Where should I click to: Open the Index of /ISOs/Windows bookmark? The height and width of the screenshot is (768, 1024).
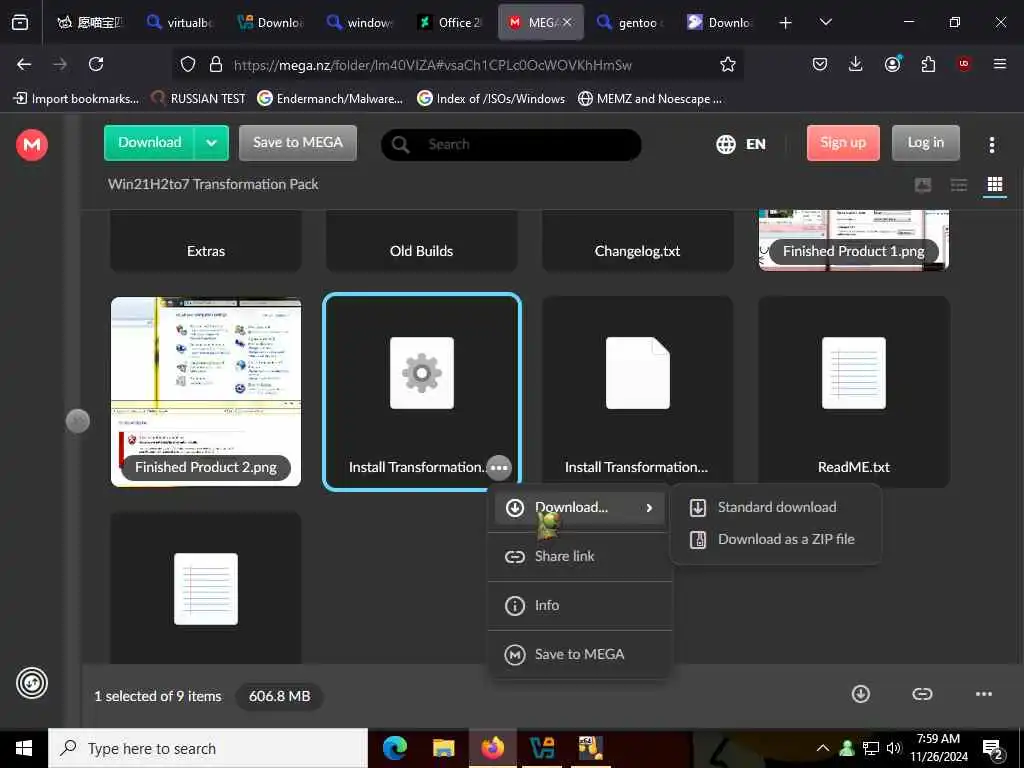click(x=491, y=99)
